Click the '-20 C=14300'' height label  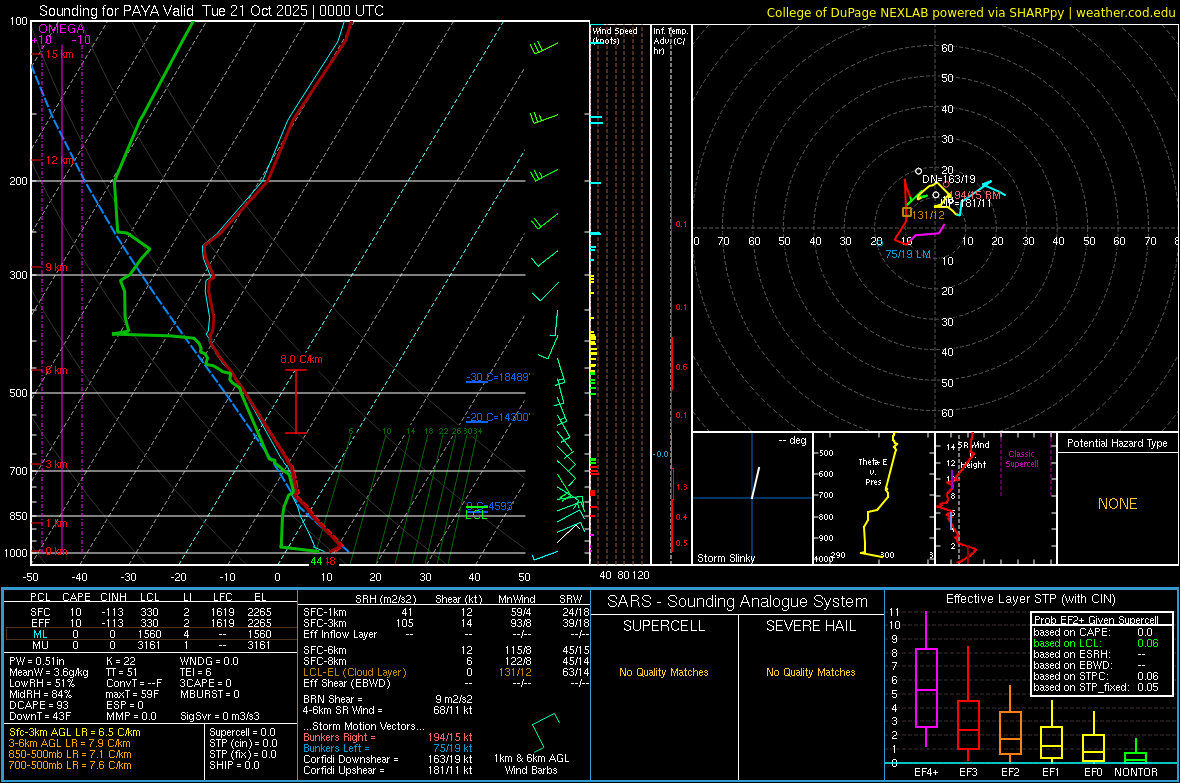(x=497, y=417)
